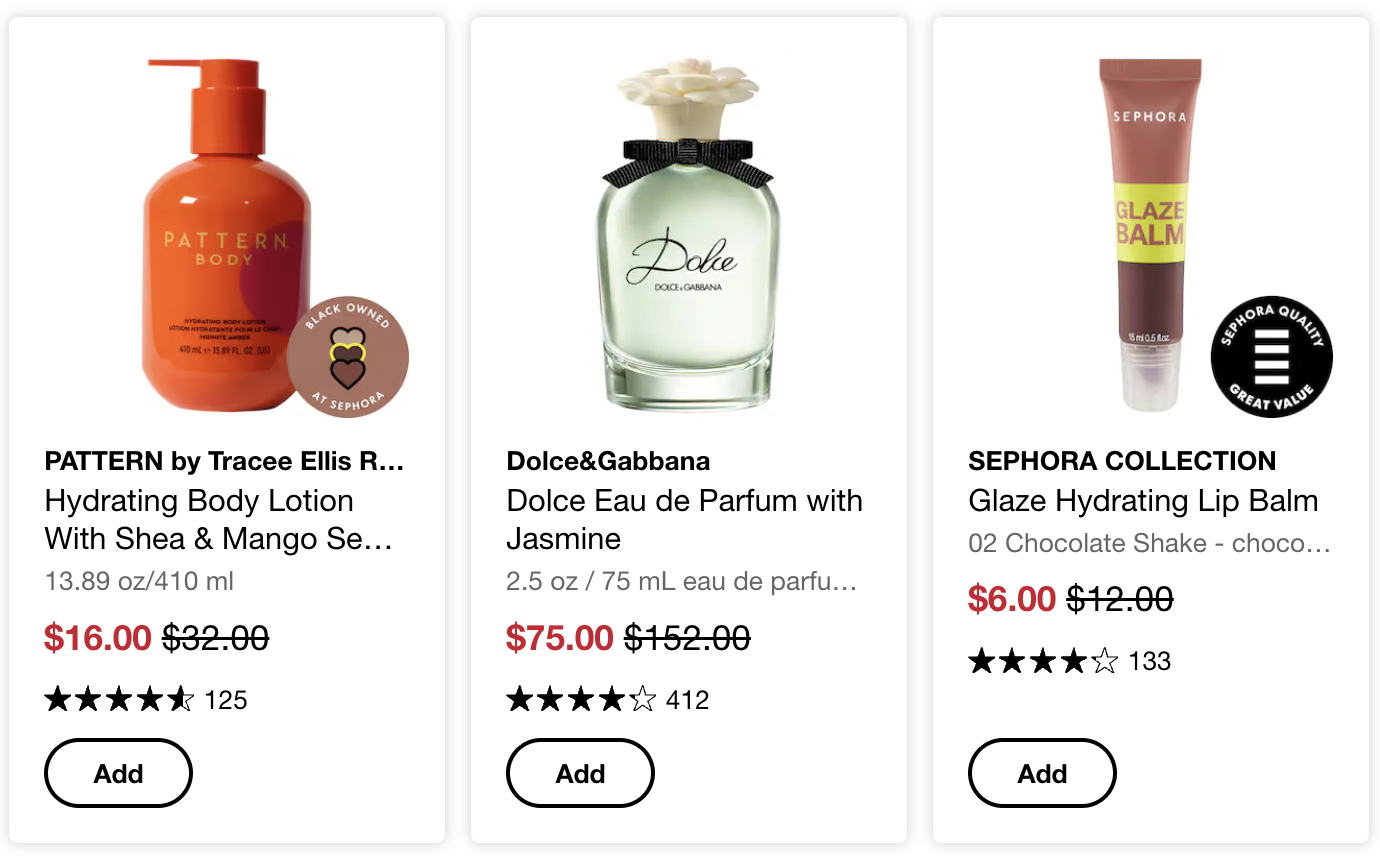Open the Dolce&Gabbana brand name link
This screenshot has height=856, width=1380.
pos(608,461)
